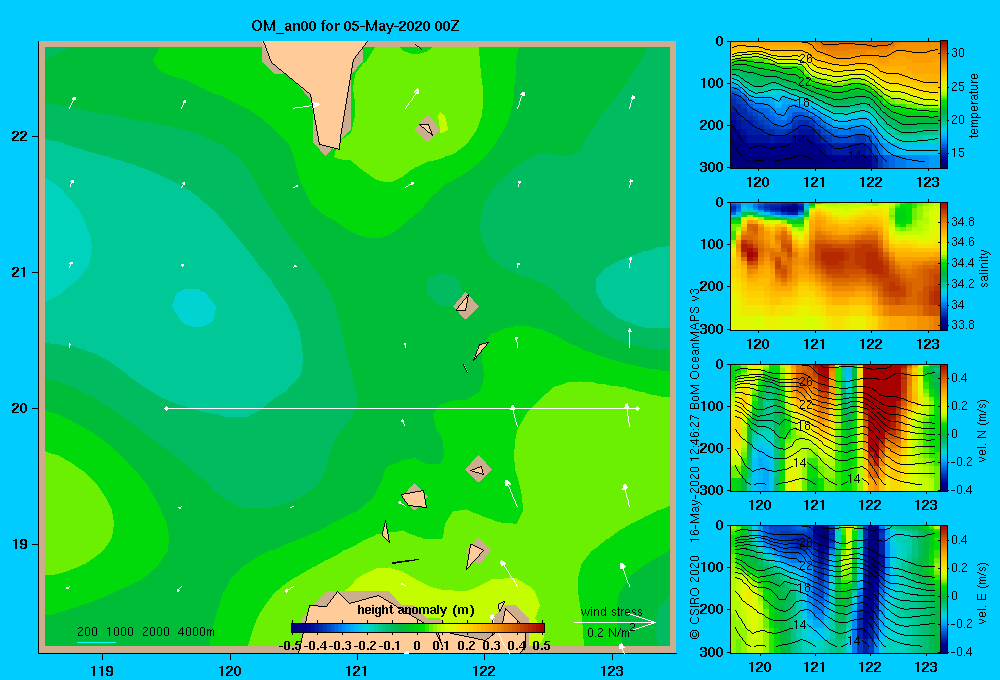Click contour label "26" in the temperature section
The height and width of the screenshot is (680, 1000).
[x=805, y=59]
